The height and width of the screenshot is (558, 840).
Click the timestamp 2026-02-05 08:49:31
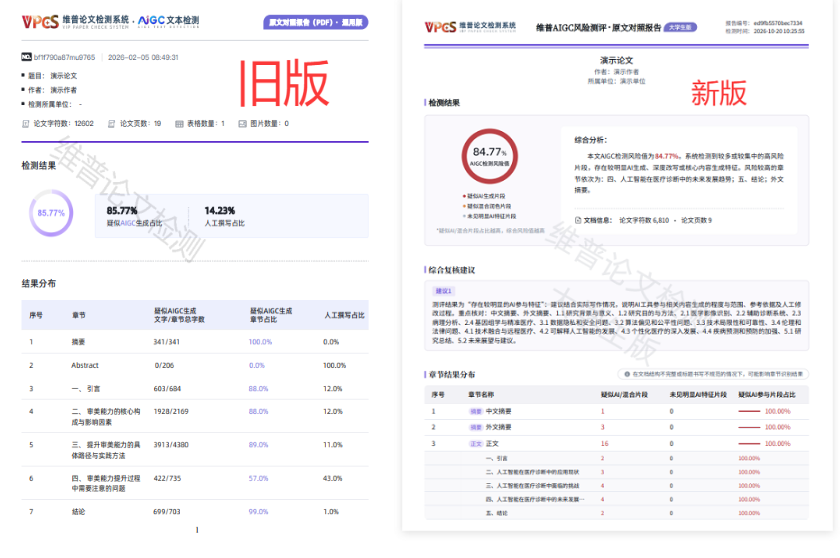143,57
